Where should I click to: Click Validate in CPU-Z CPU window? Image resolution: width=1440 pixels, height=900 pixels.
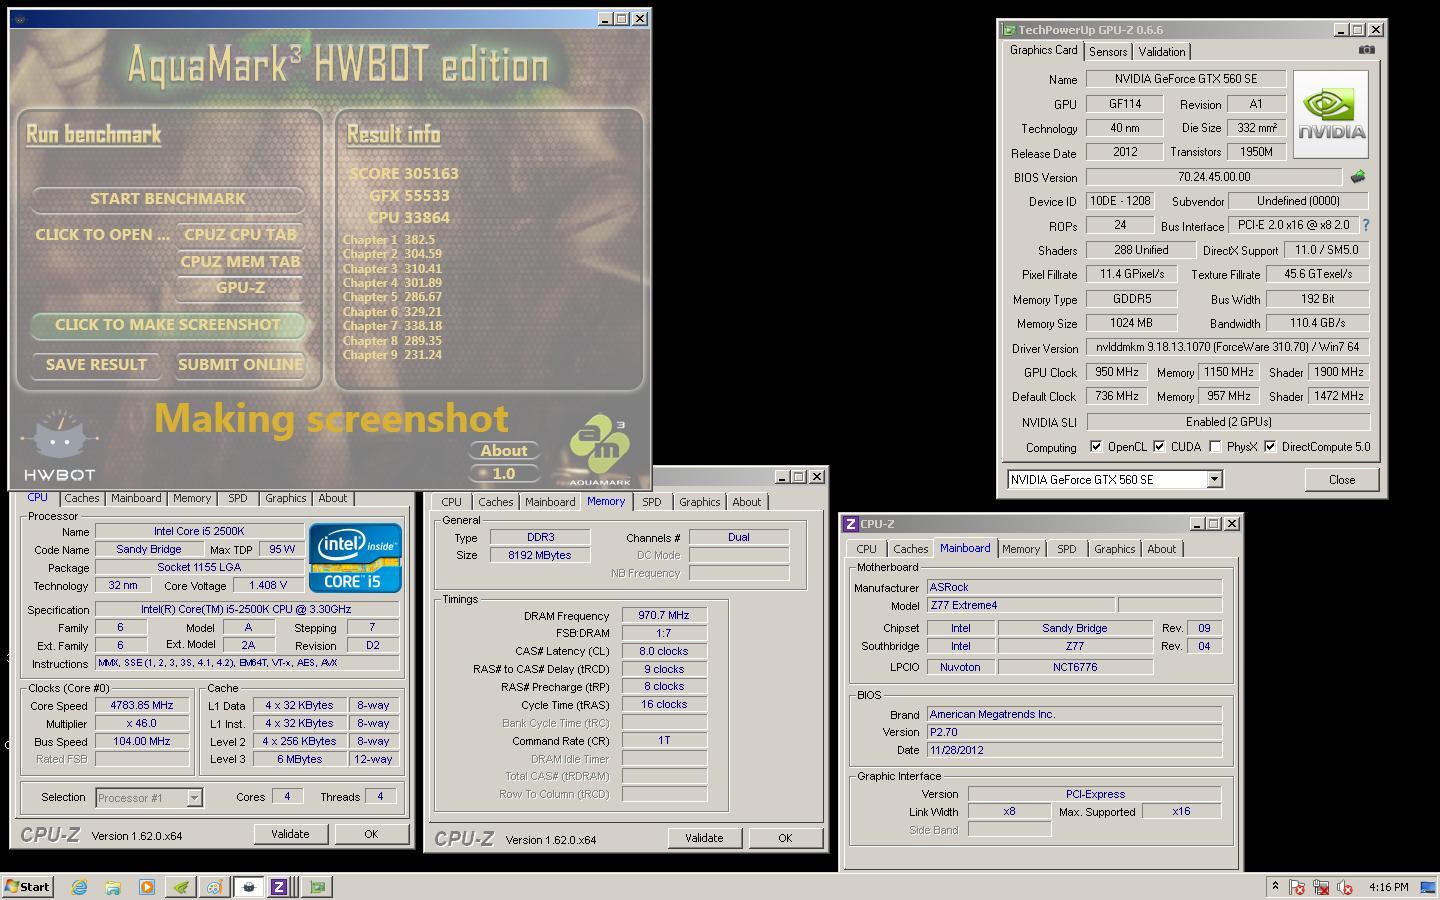pos(290,834)
